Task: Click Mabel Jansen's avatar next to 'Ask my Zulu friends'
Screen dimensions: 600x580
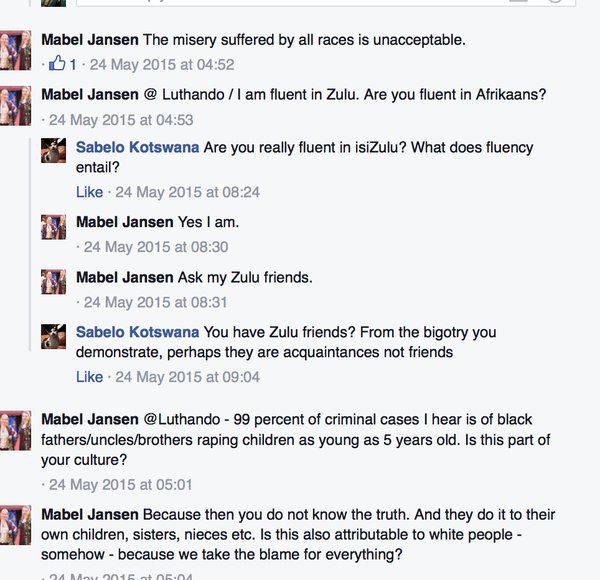Action: click(x=54, y=283)
